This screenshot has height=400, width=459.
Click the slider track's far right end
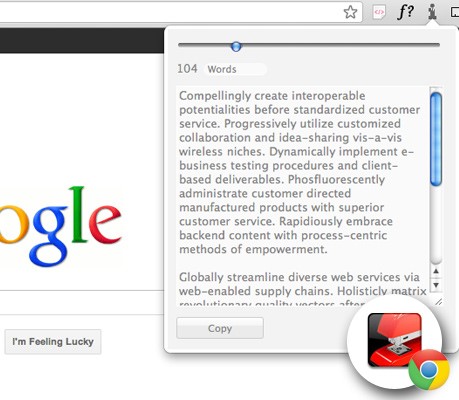coord(437,45)
